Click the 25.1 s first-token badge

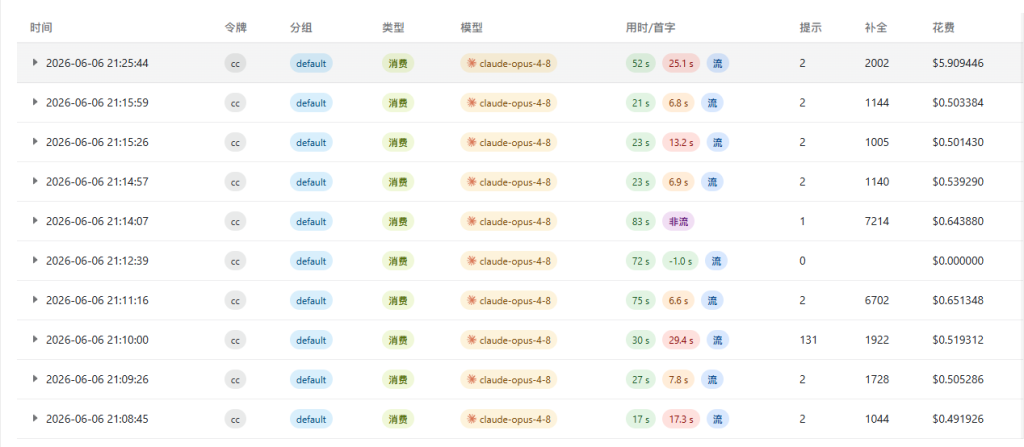click(681, 63)
